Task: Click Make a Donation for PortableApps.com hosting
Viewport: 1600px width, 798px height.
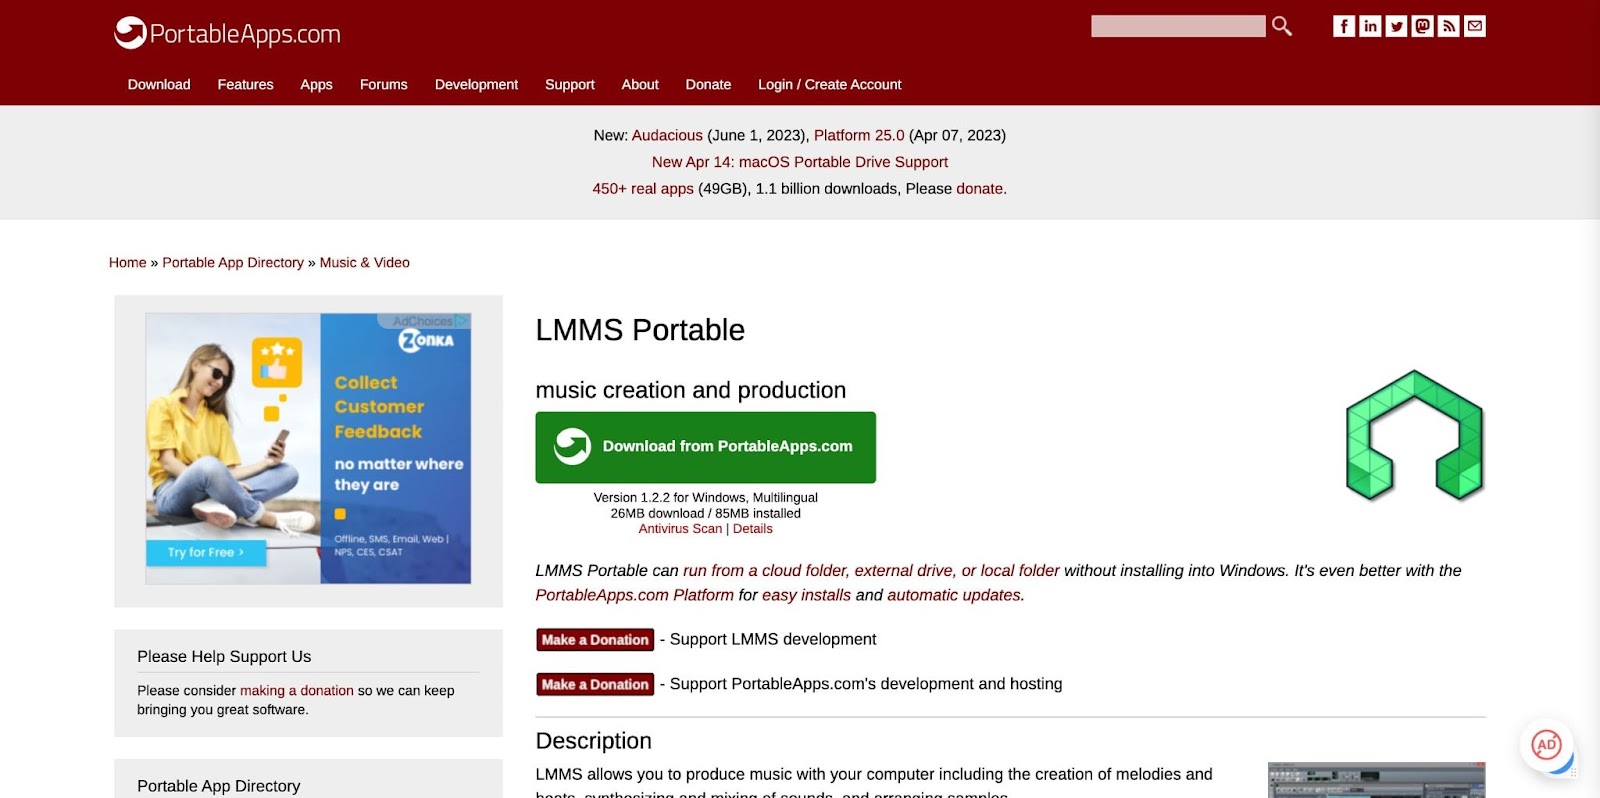Action: pyautogui.click(x=595, y=684)
